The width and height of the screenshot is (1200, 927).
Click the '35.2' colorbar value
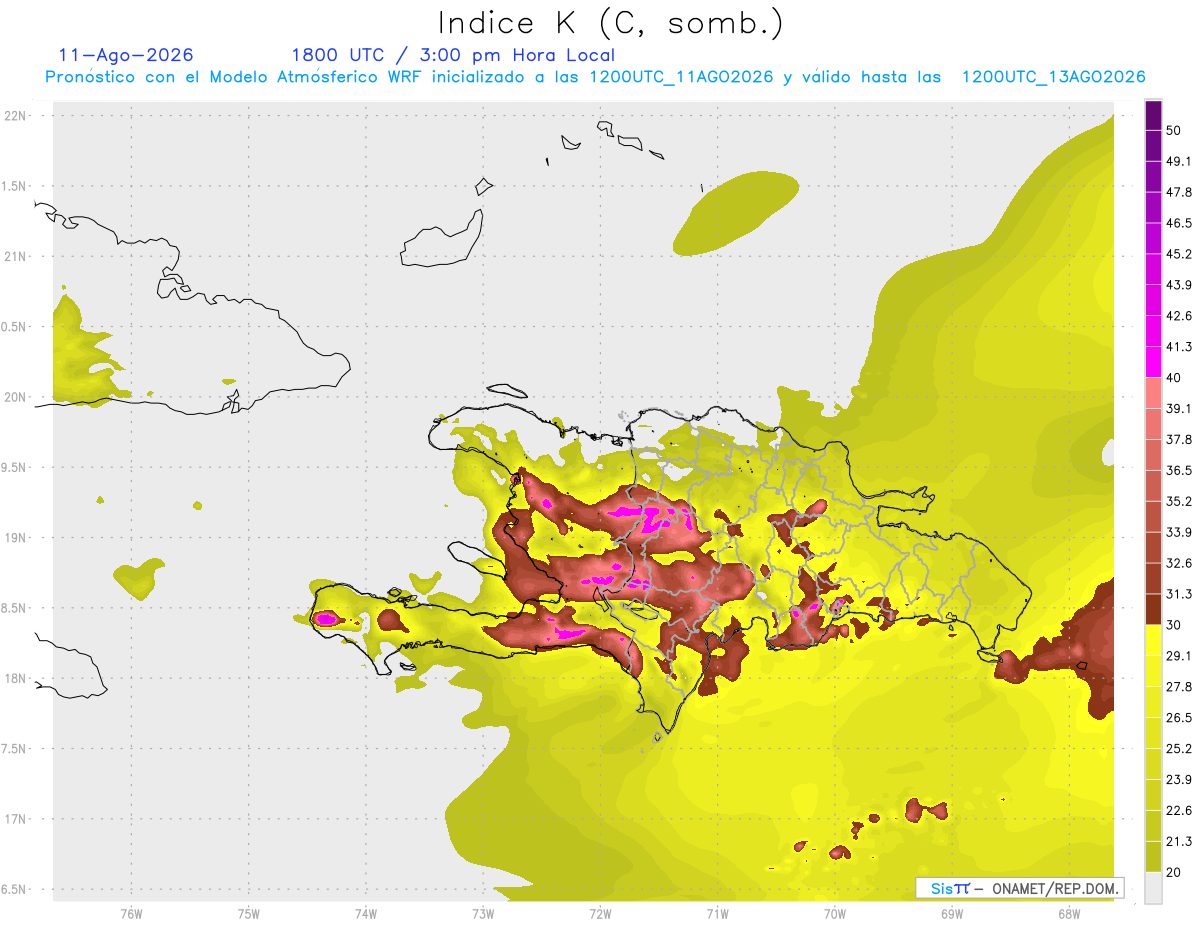tap(1179, 501)
